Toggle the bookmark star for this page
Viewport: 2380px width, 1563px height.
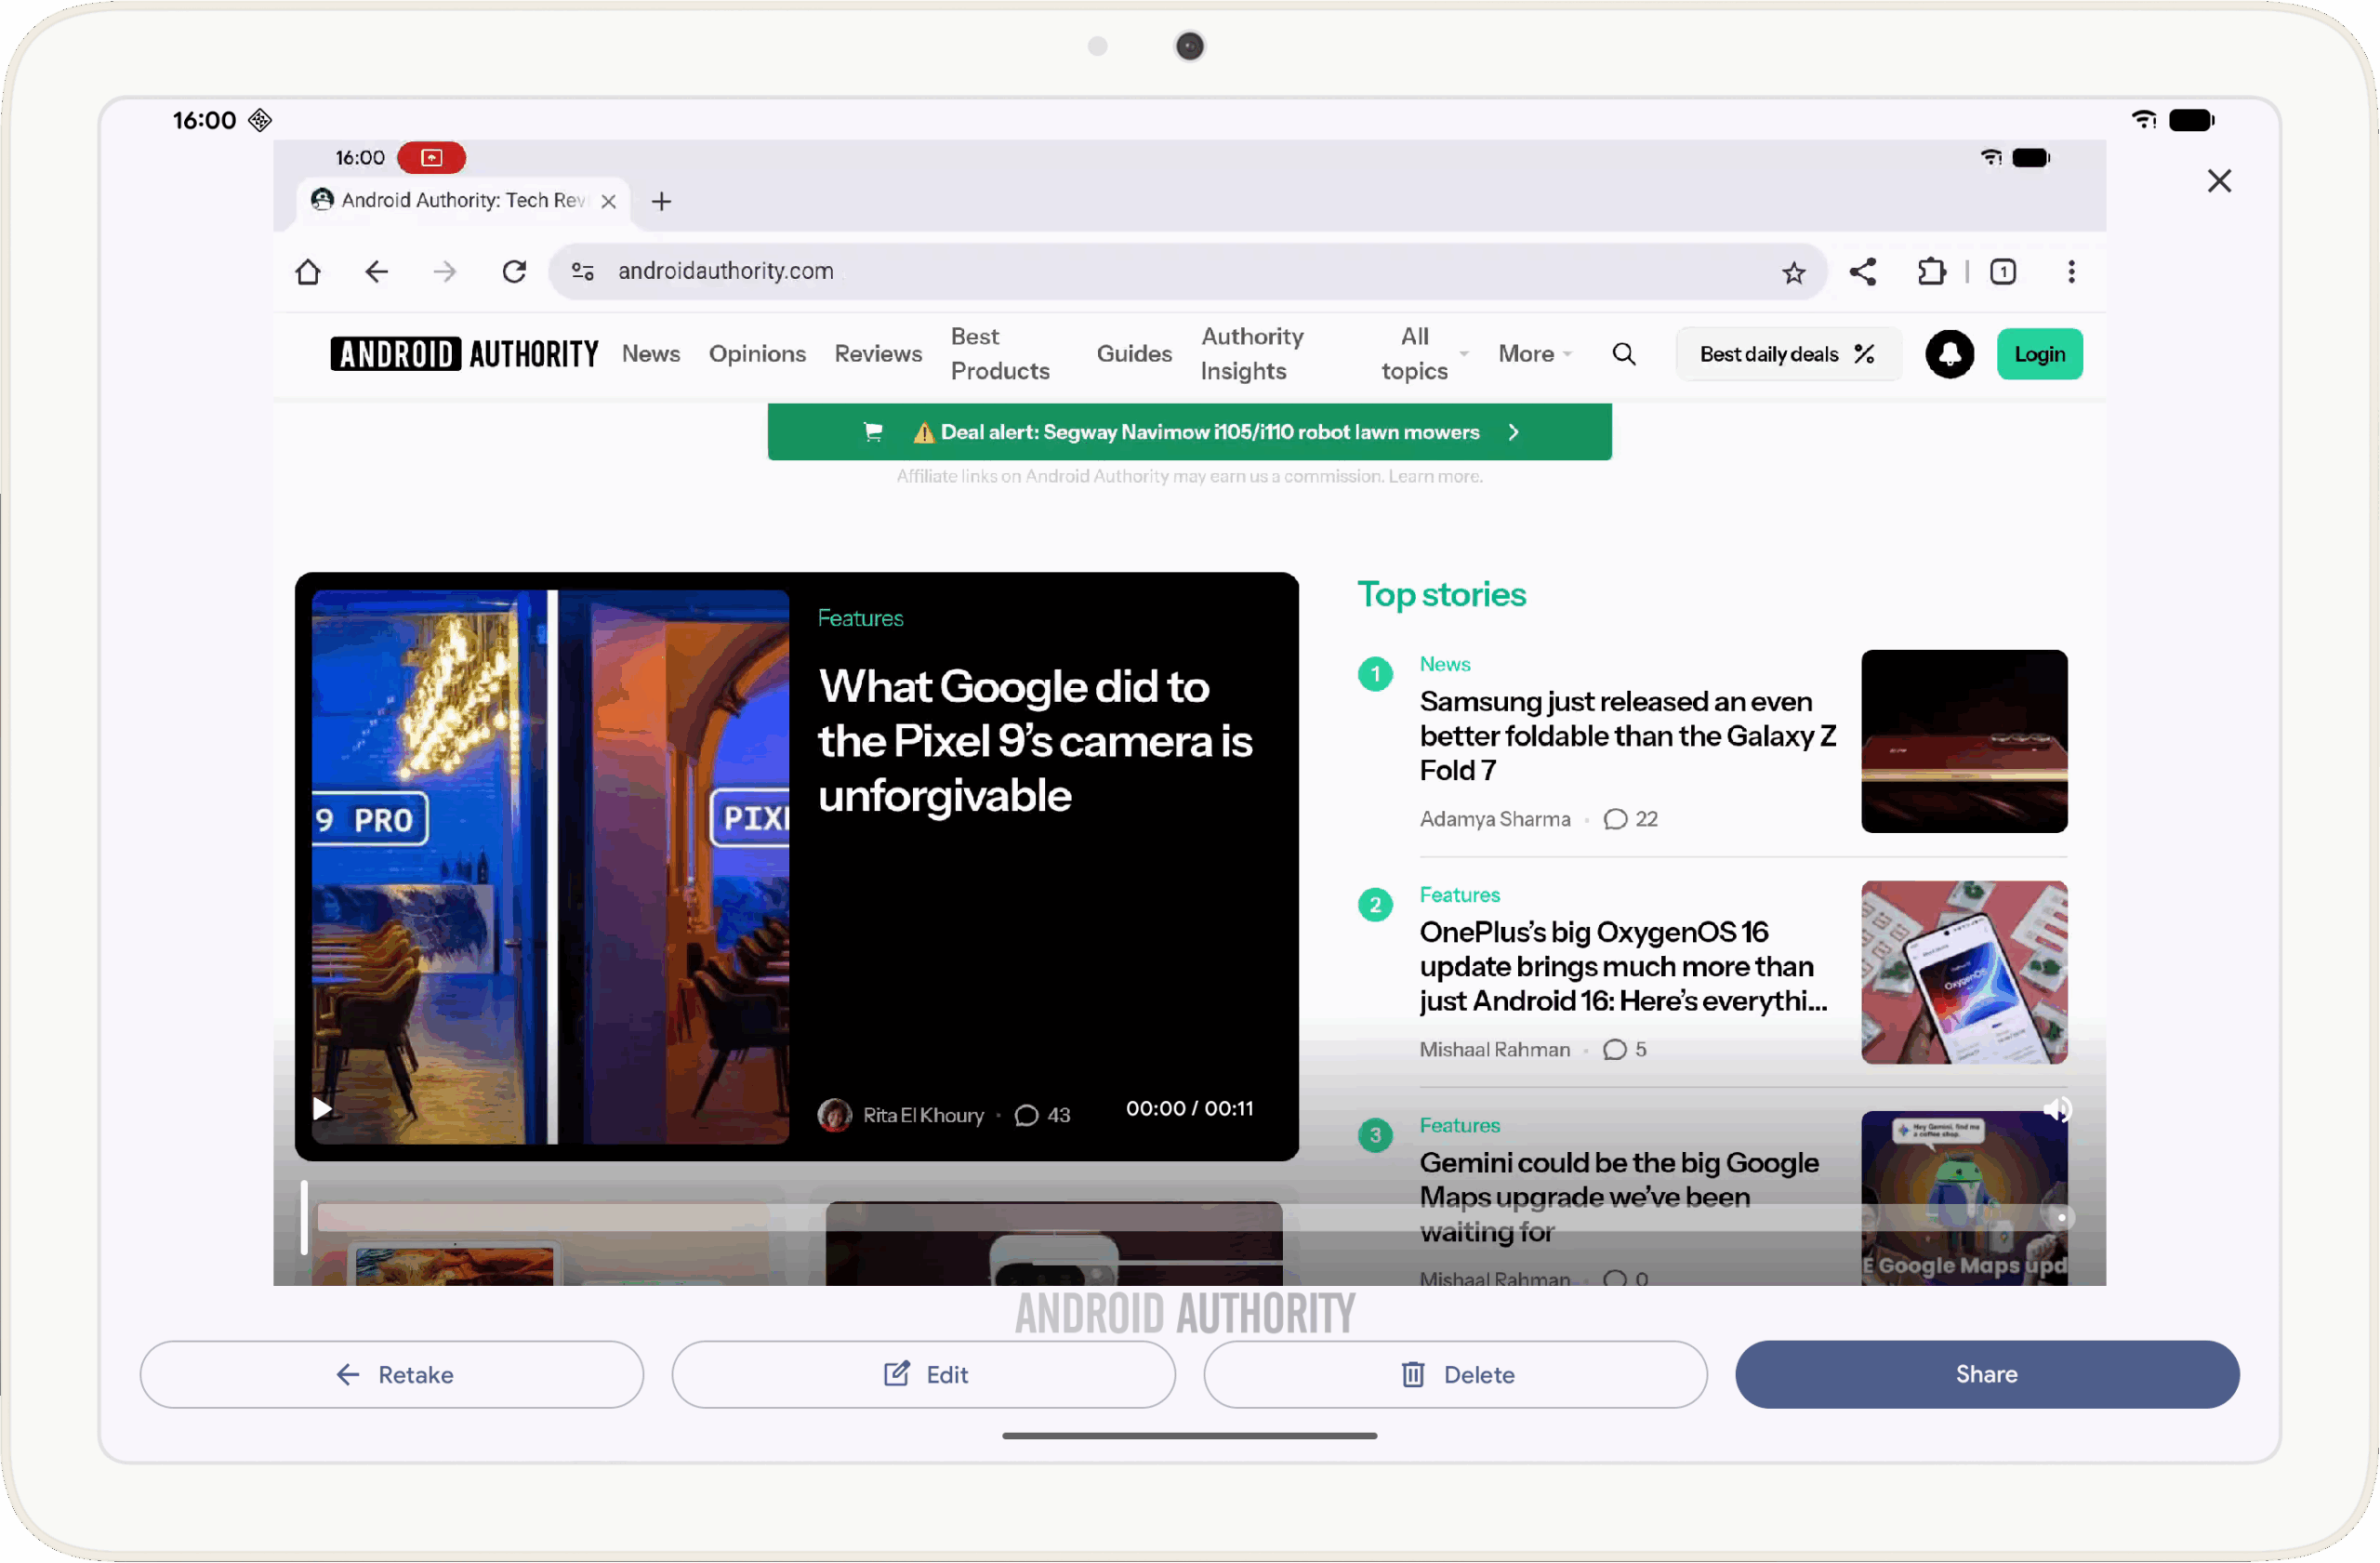tap(1793, 271)
